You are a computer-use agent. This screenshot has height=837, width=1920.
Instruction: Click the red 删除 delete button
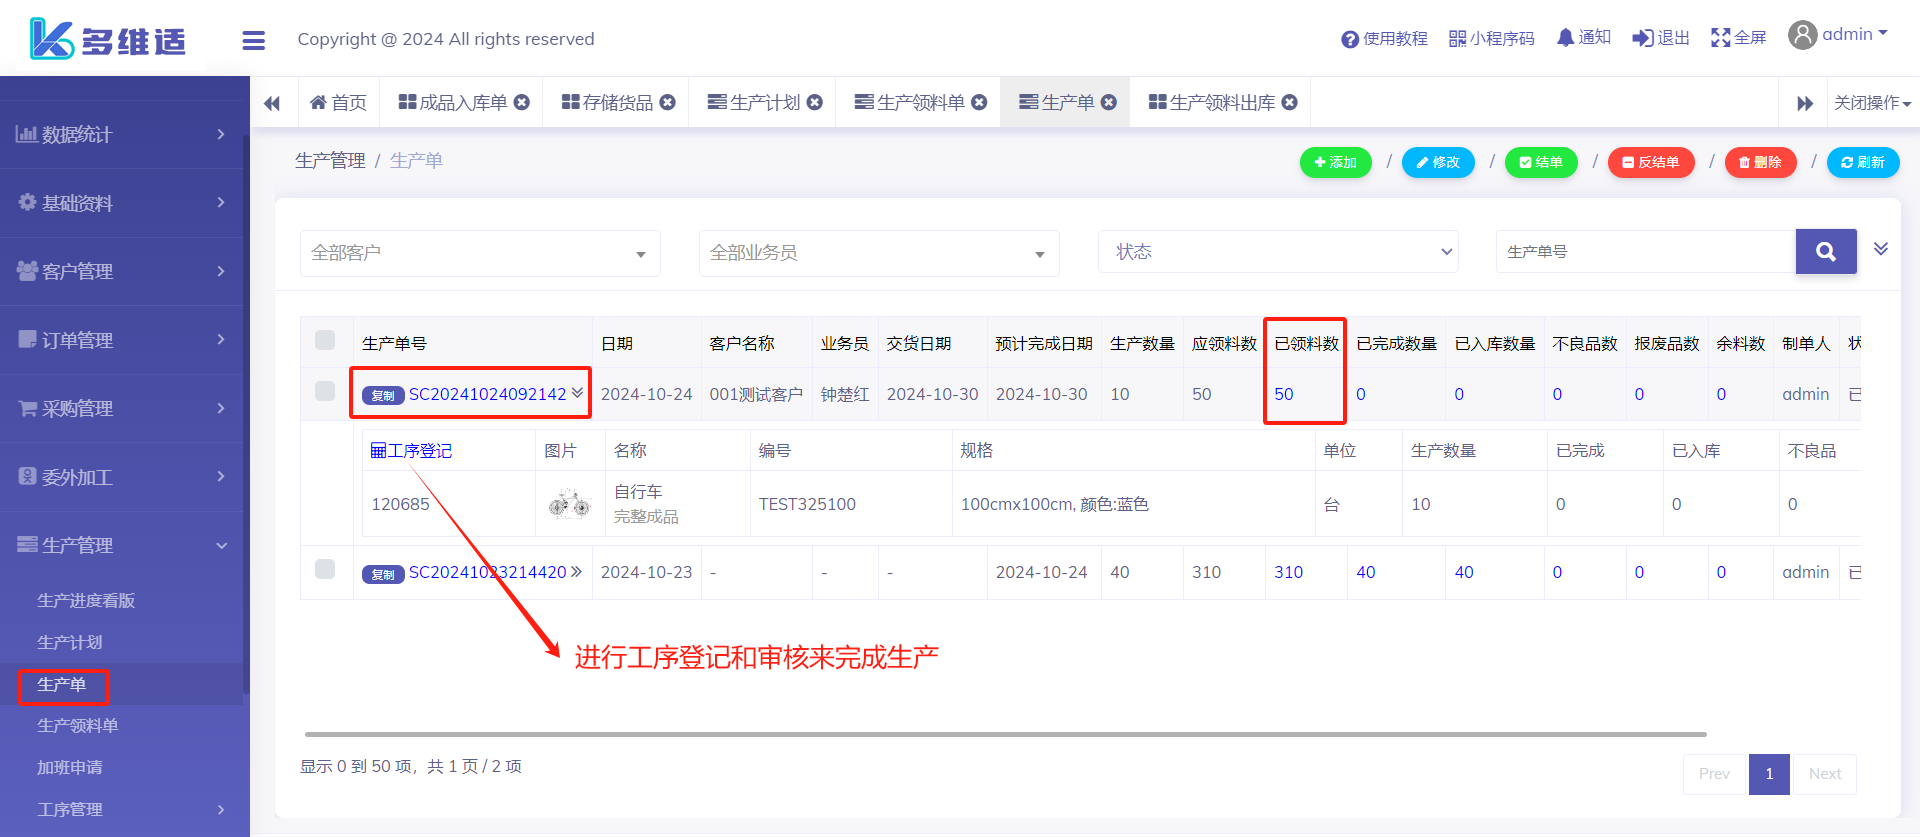pos(1760,162)
